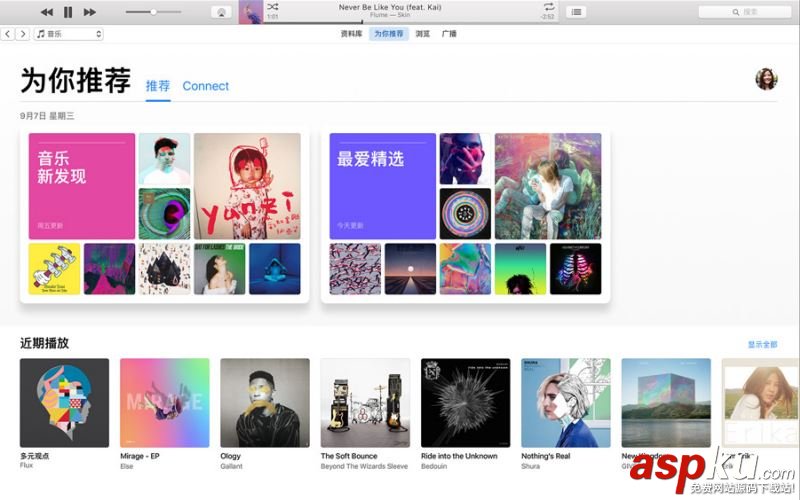Screen dimensions: 800x500
Task: Click the artist name Bedouin
Action: tap(434, 466)
